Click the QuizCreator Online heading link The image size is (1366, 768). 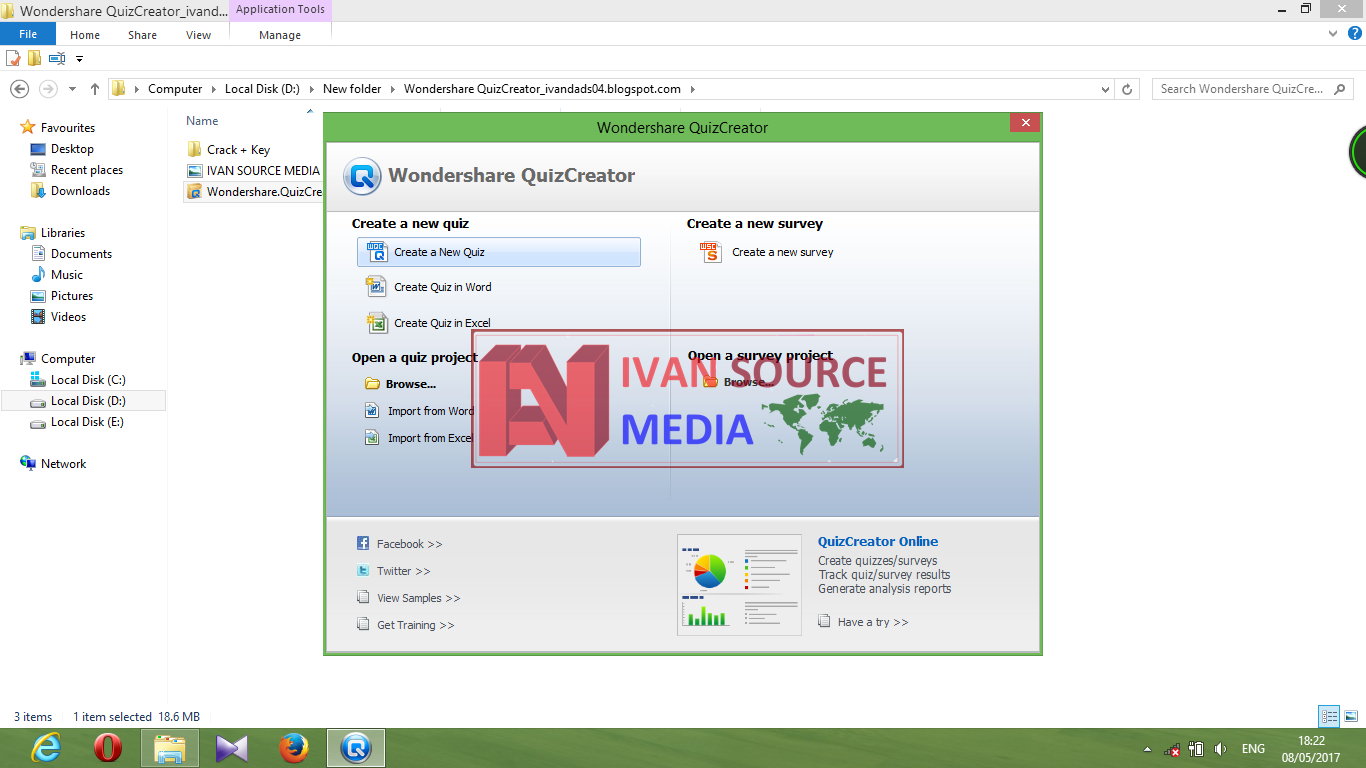pyautogui.click(x=878, y=541)
